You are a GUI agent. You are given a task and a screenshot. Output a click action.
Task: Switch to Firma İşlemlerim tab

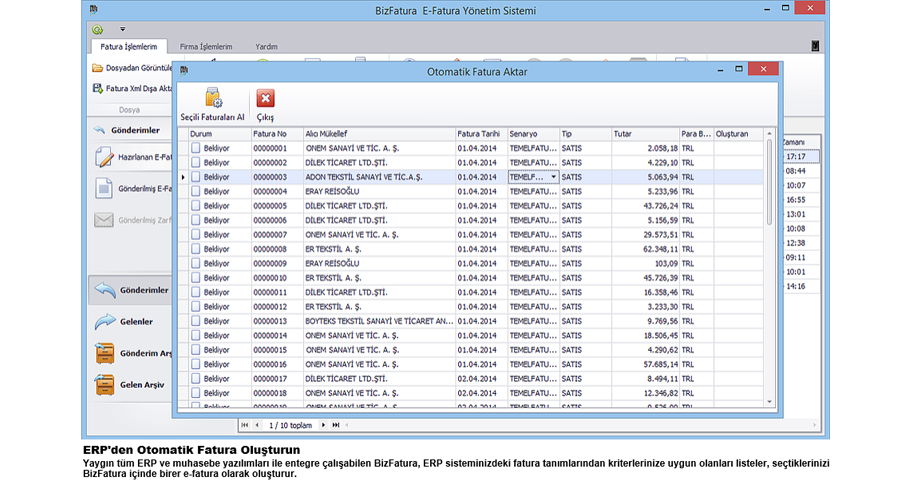206,46
